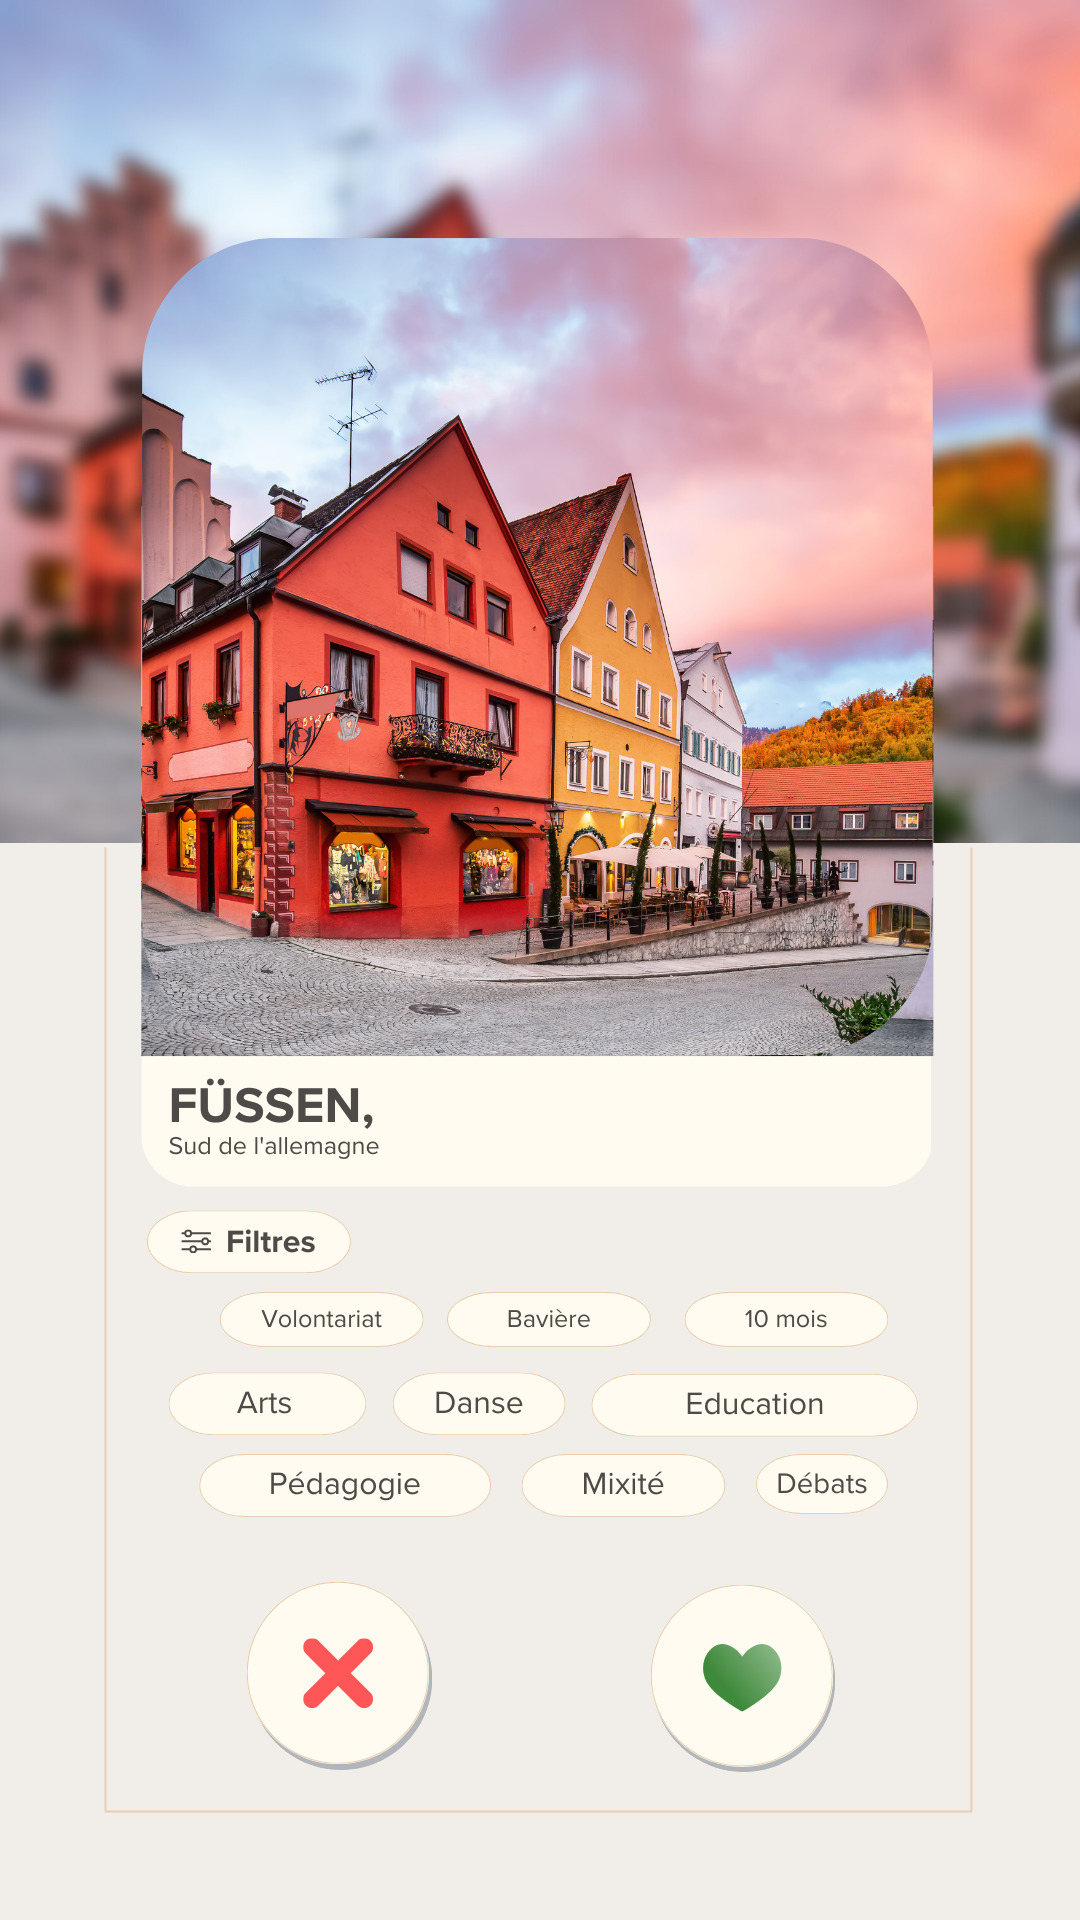This screenshot has height=1920, width=1080.
Task: Select the Débats tag
Action: pyautogui.click(x=822, y=1483)
